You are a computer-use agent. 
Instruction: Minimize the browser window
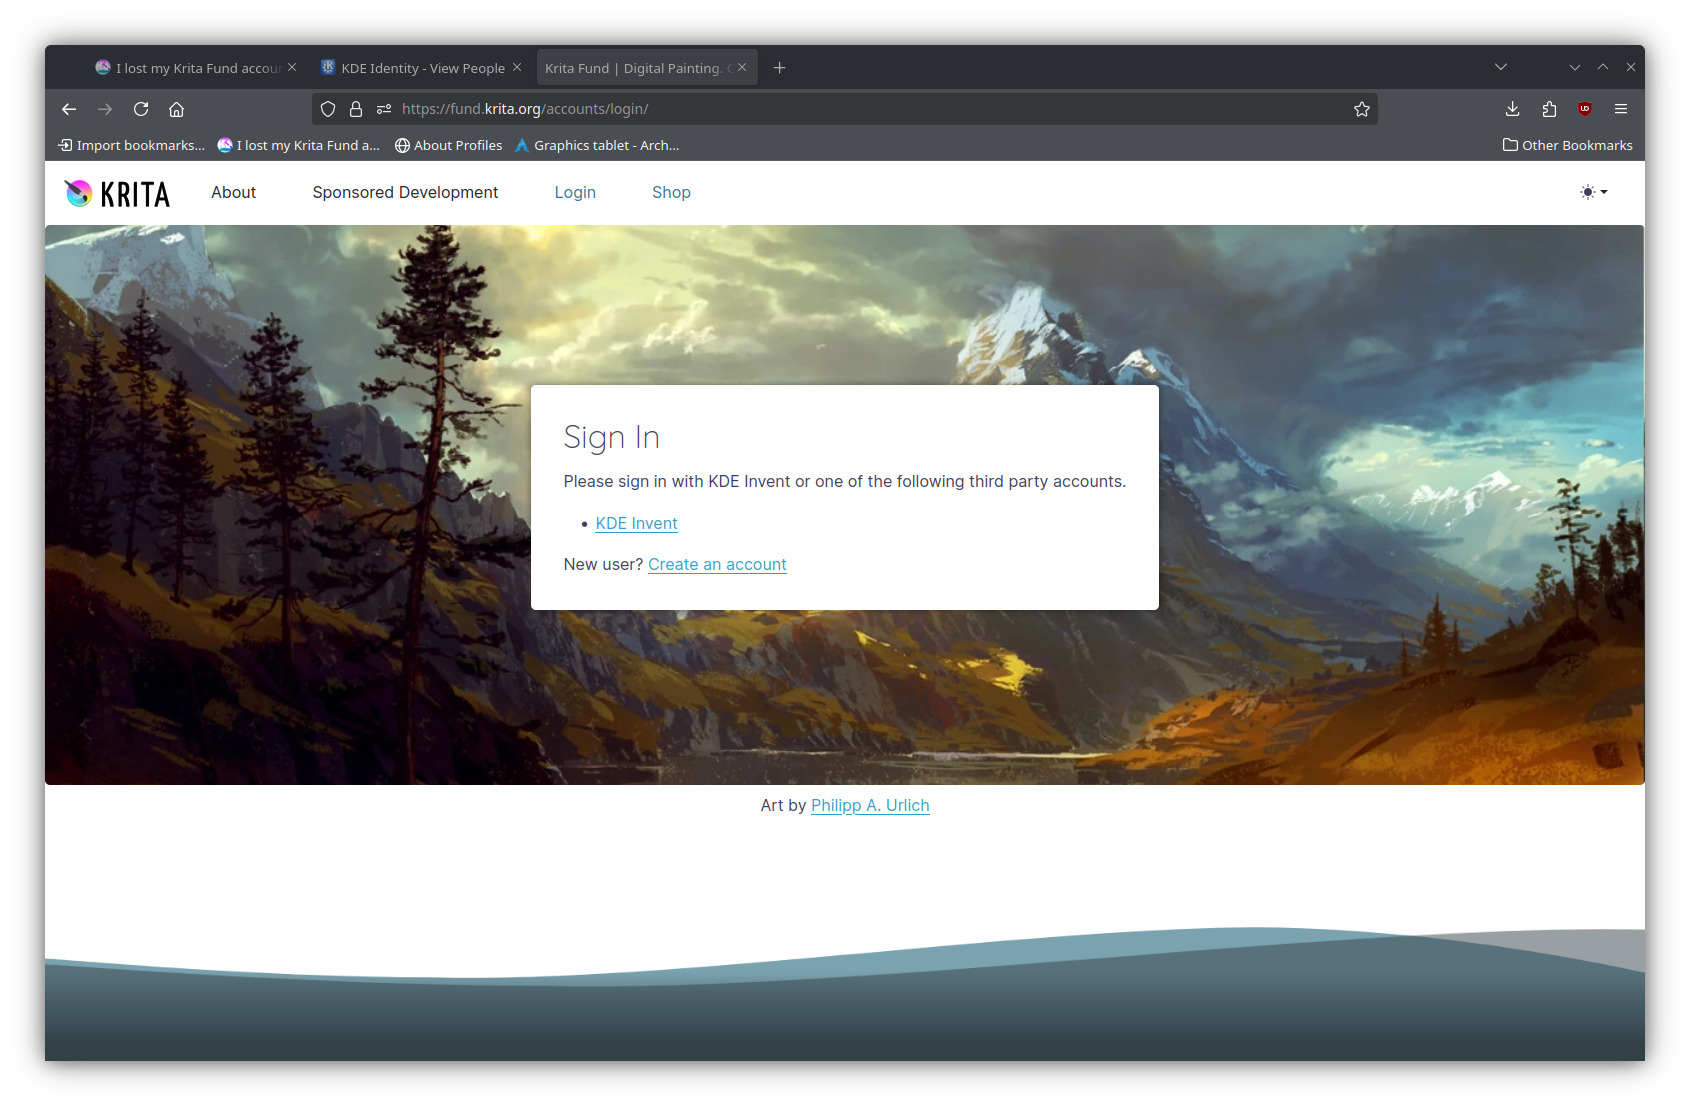1575,67
